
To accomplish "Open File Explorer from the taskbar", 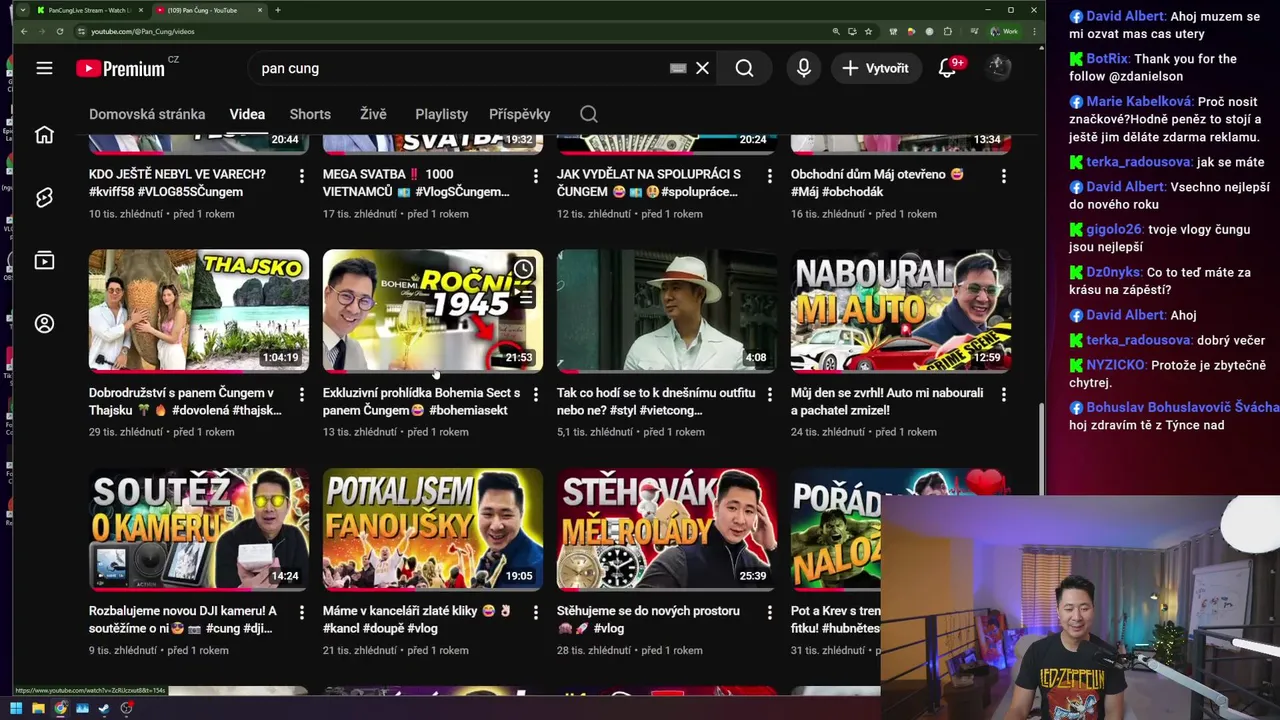I will coord(38,708).
